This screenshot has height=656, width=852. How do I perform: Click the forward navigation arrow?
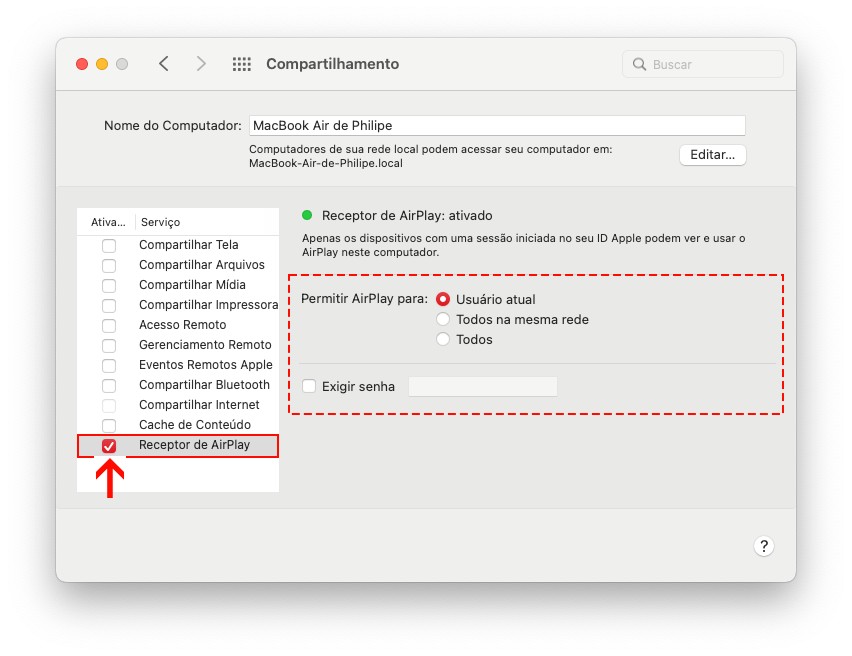[x=201, y=64]
